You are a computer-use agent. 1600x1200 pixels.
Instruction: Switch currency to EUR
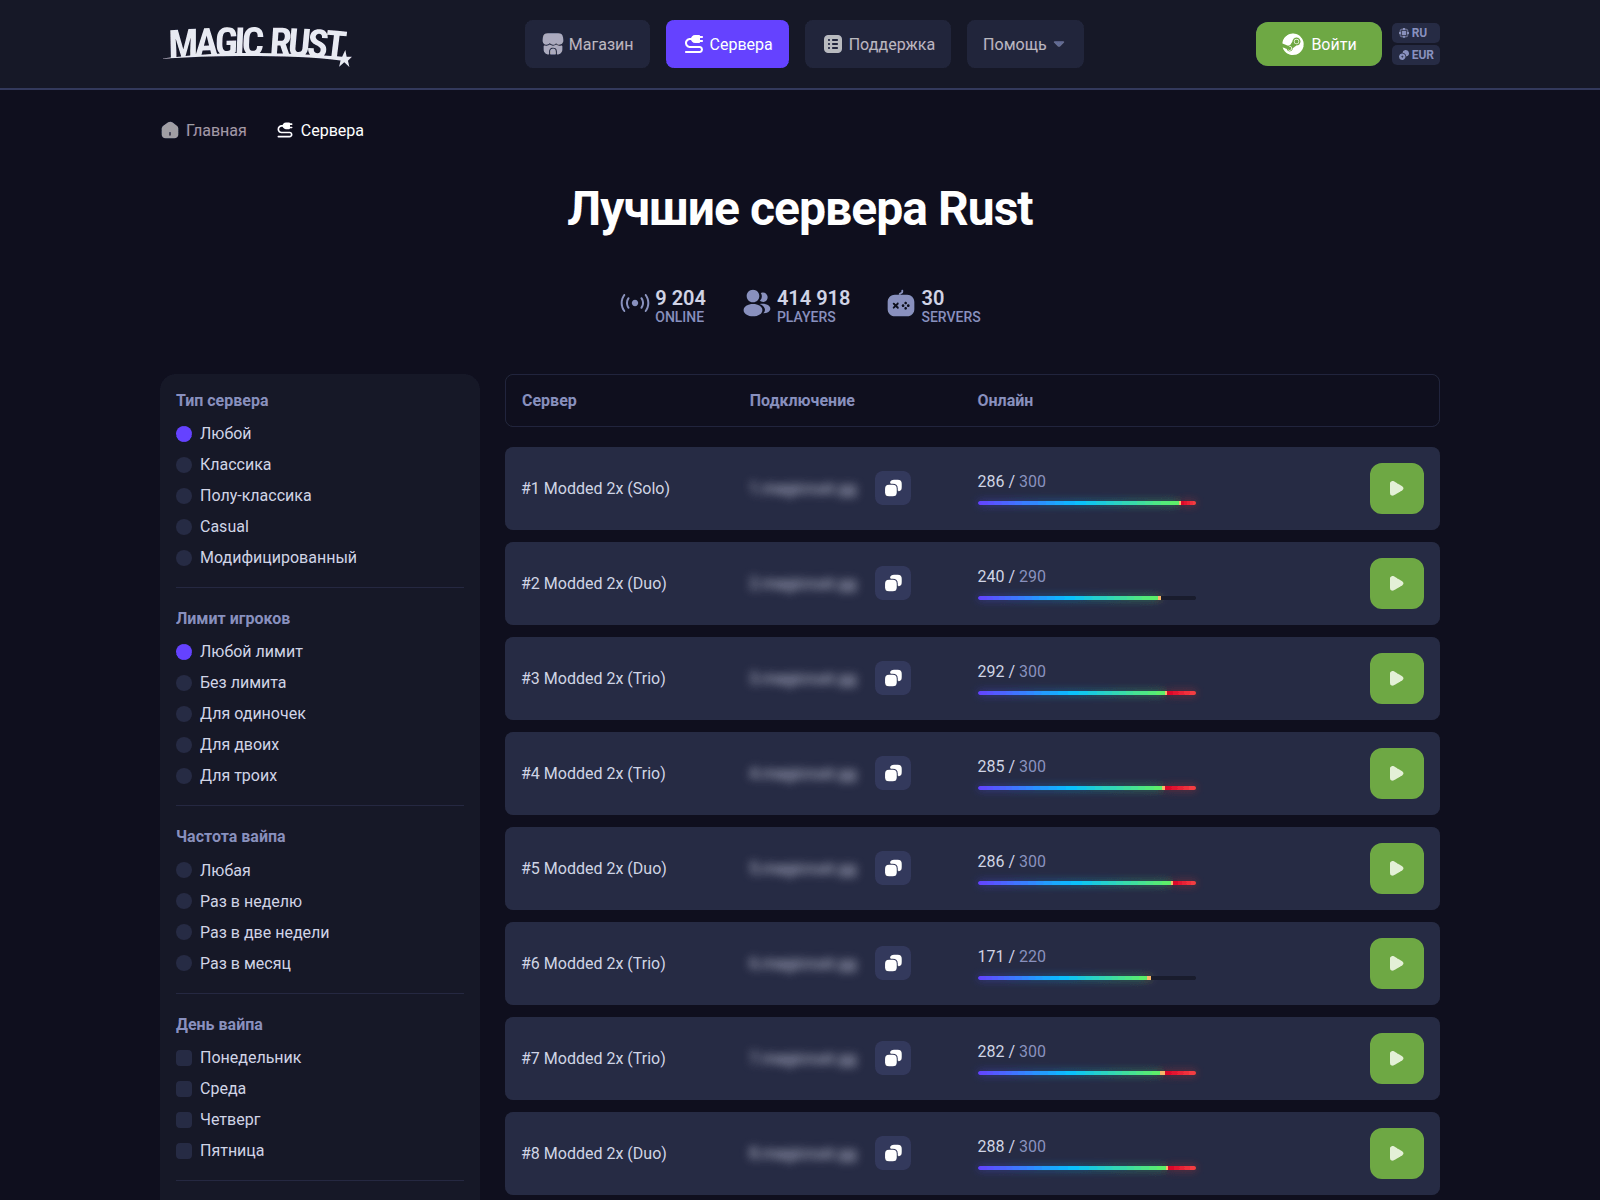click(x=1416, y=56)
